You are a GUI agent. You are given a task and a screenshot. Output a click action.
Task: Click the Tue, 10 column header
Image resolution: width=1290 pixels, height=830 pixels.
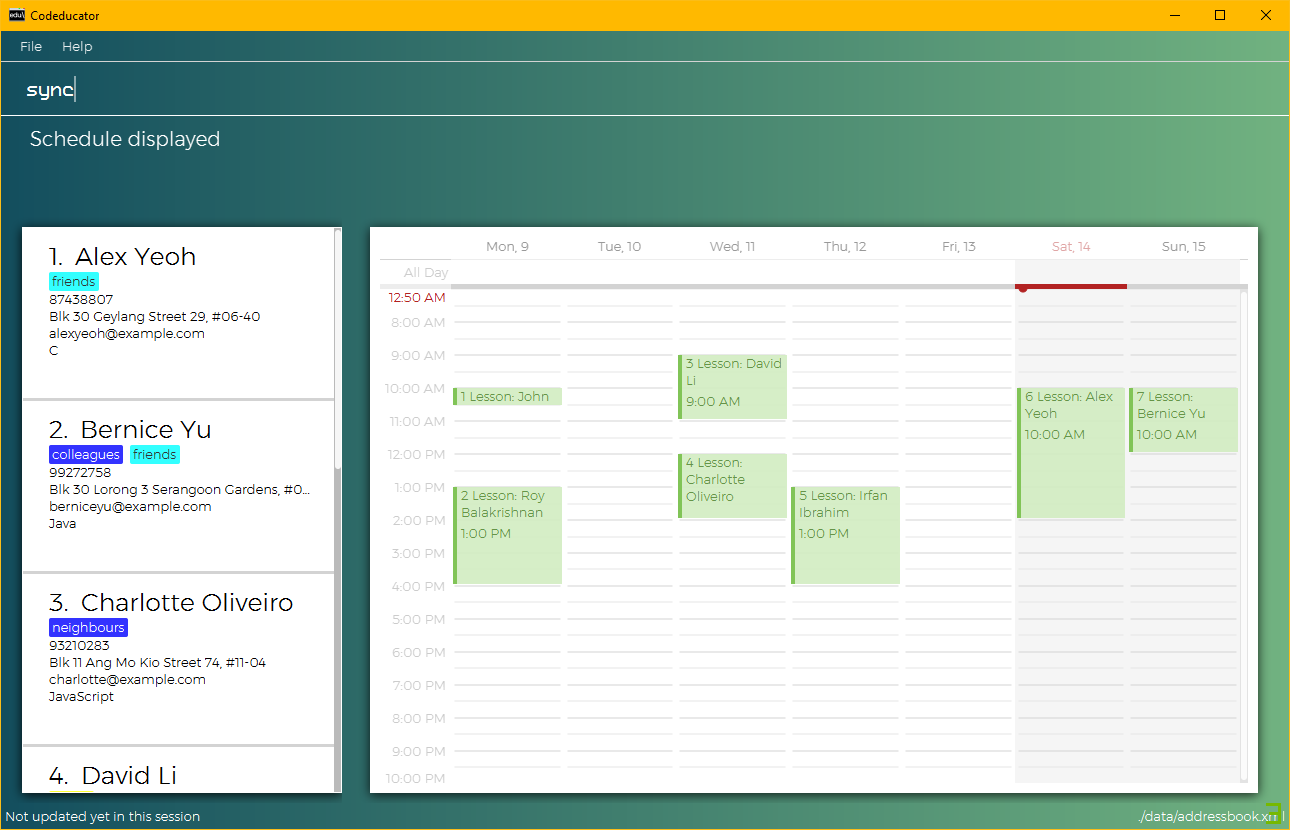point(619,246)
